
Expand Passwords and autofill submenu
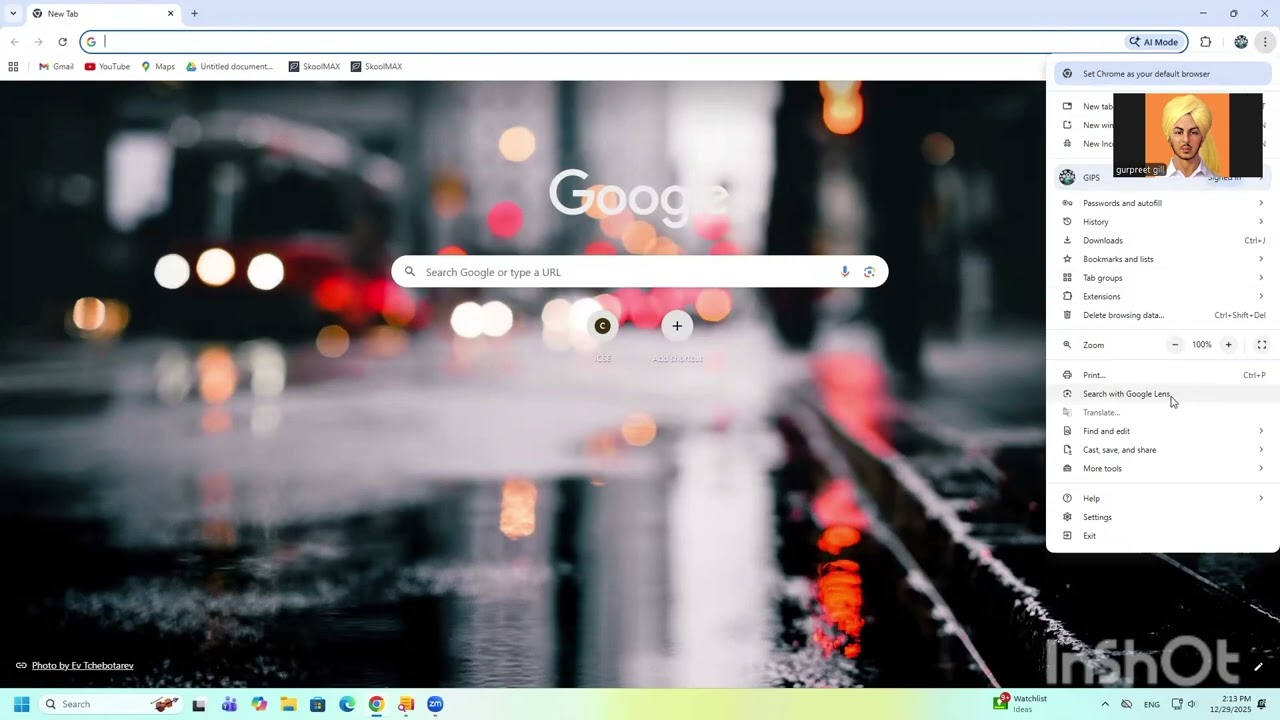pos(1163,203)
